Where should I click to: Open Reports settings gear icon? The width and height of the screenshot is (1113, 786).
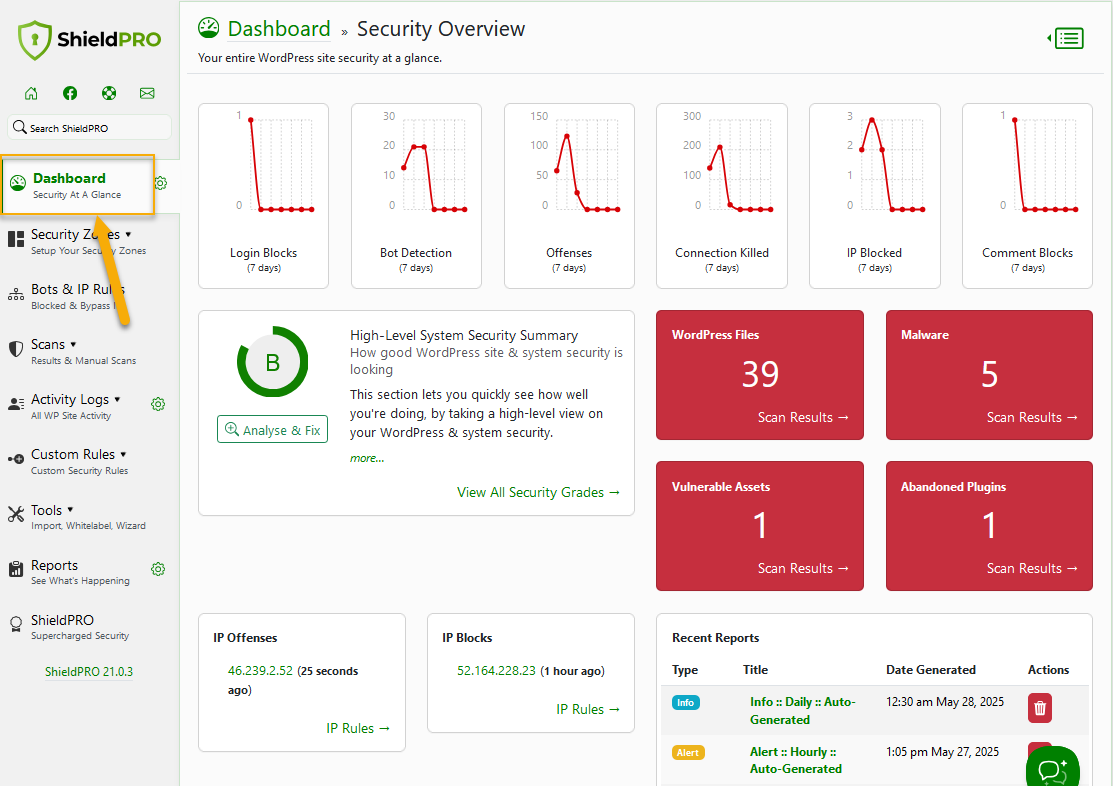click(x=158, y=569)
